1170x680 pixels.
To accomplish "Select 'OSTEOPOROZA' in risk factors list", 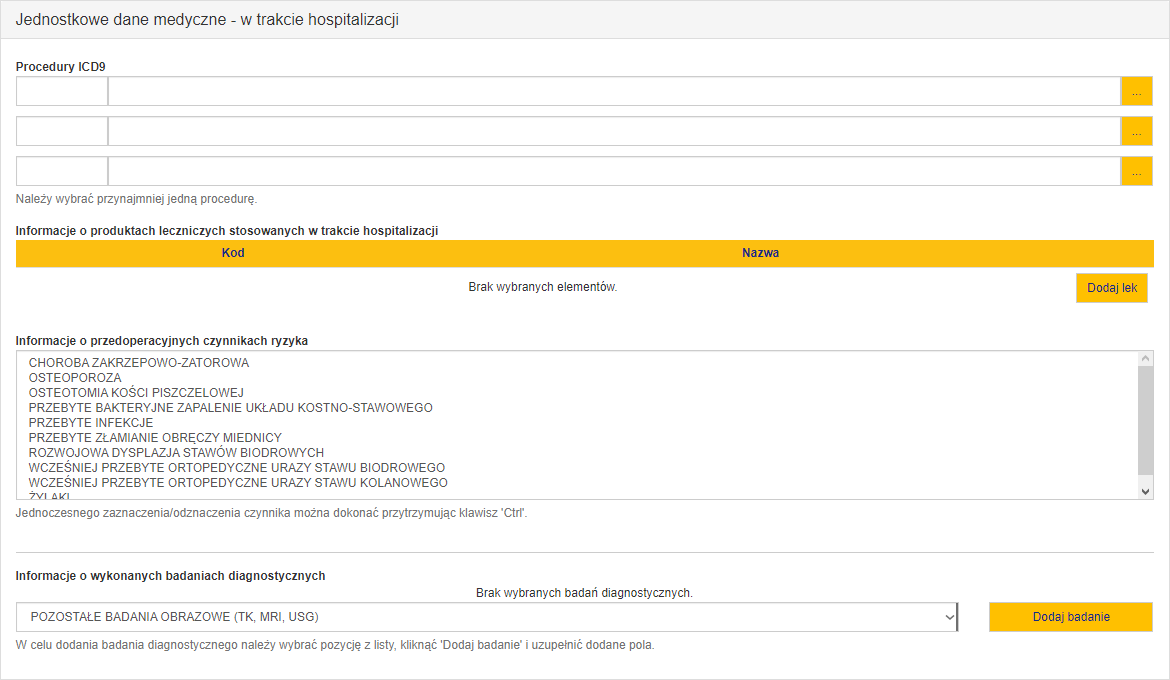I will click(x=75, y=378).
